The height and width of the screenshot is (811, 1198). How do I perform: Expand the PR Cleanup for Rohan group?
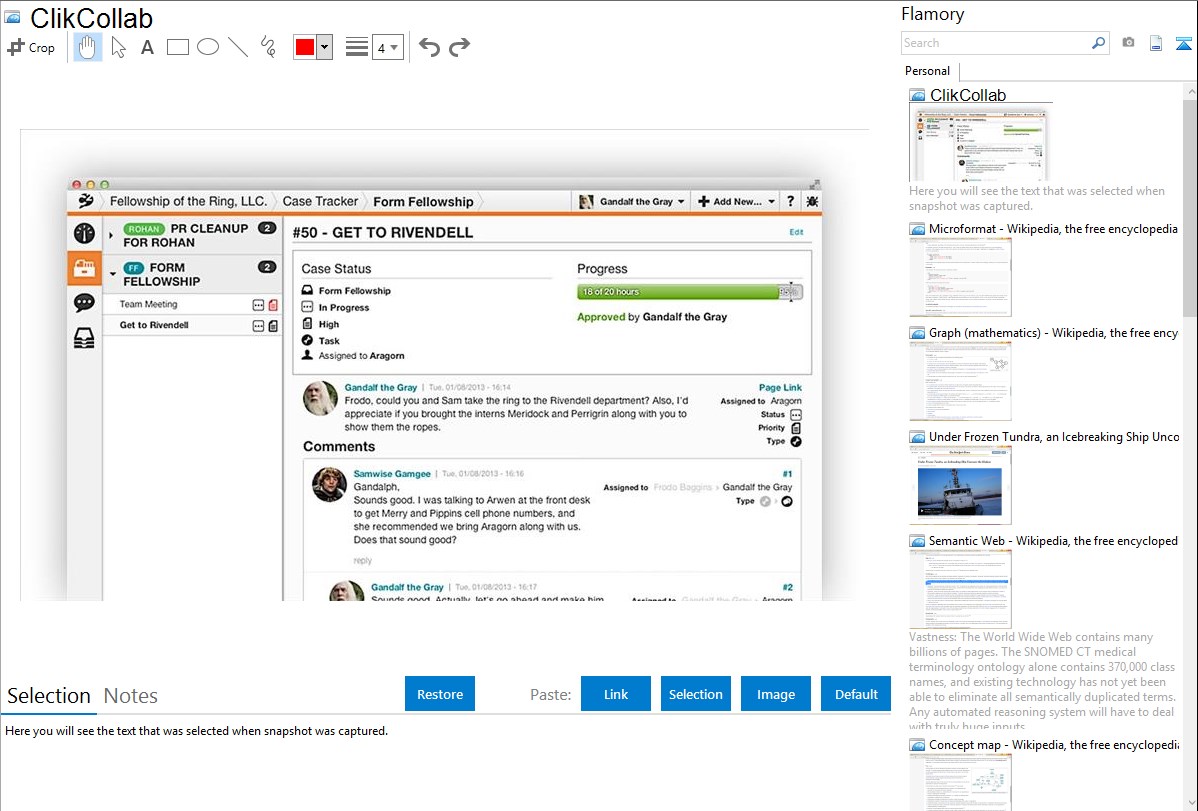click(x=112, y=235)
